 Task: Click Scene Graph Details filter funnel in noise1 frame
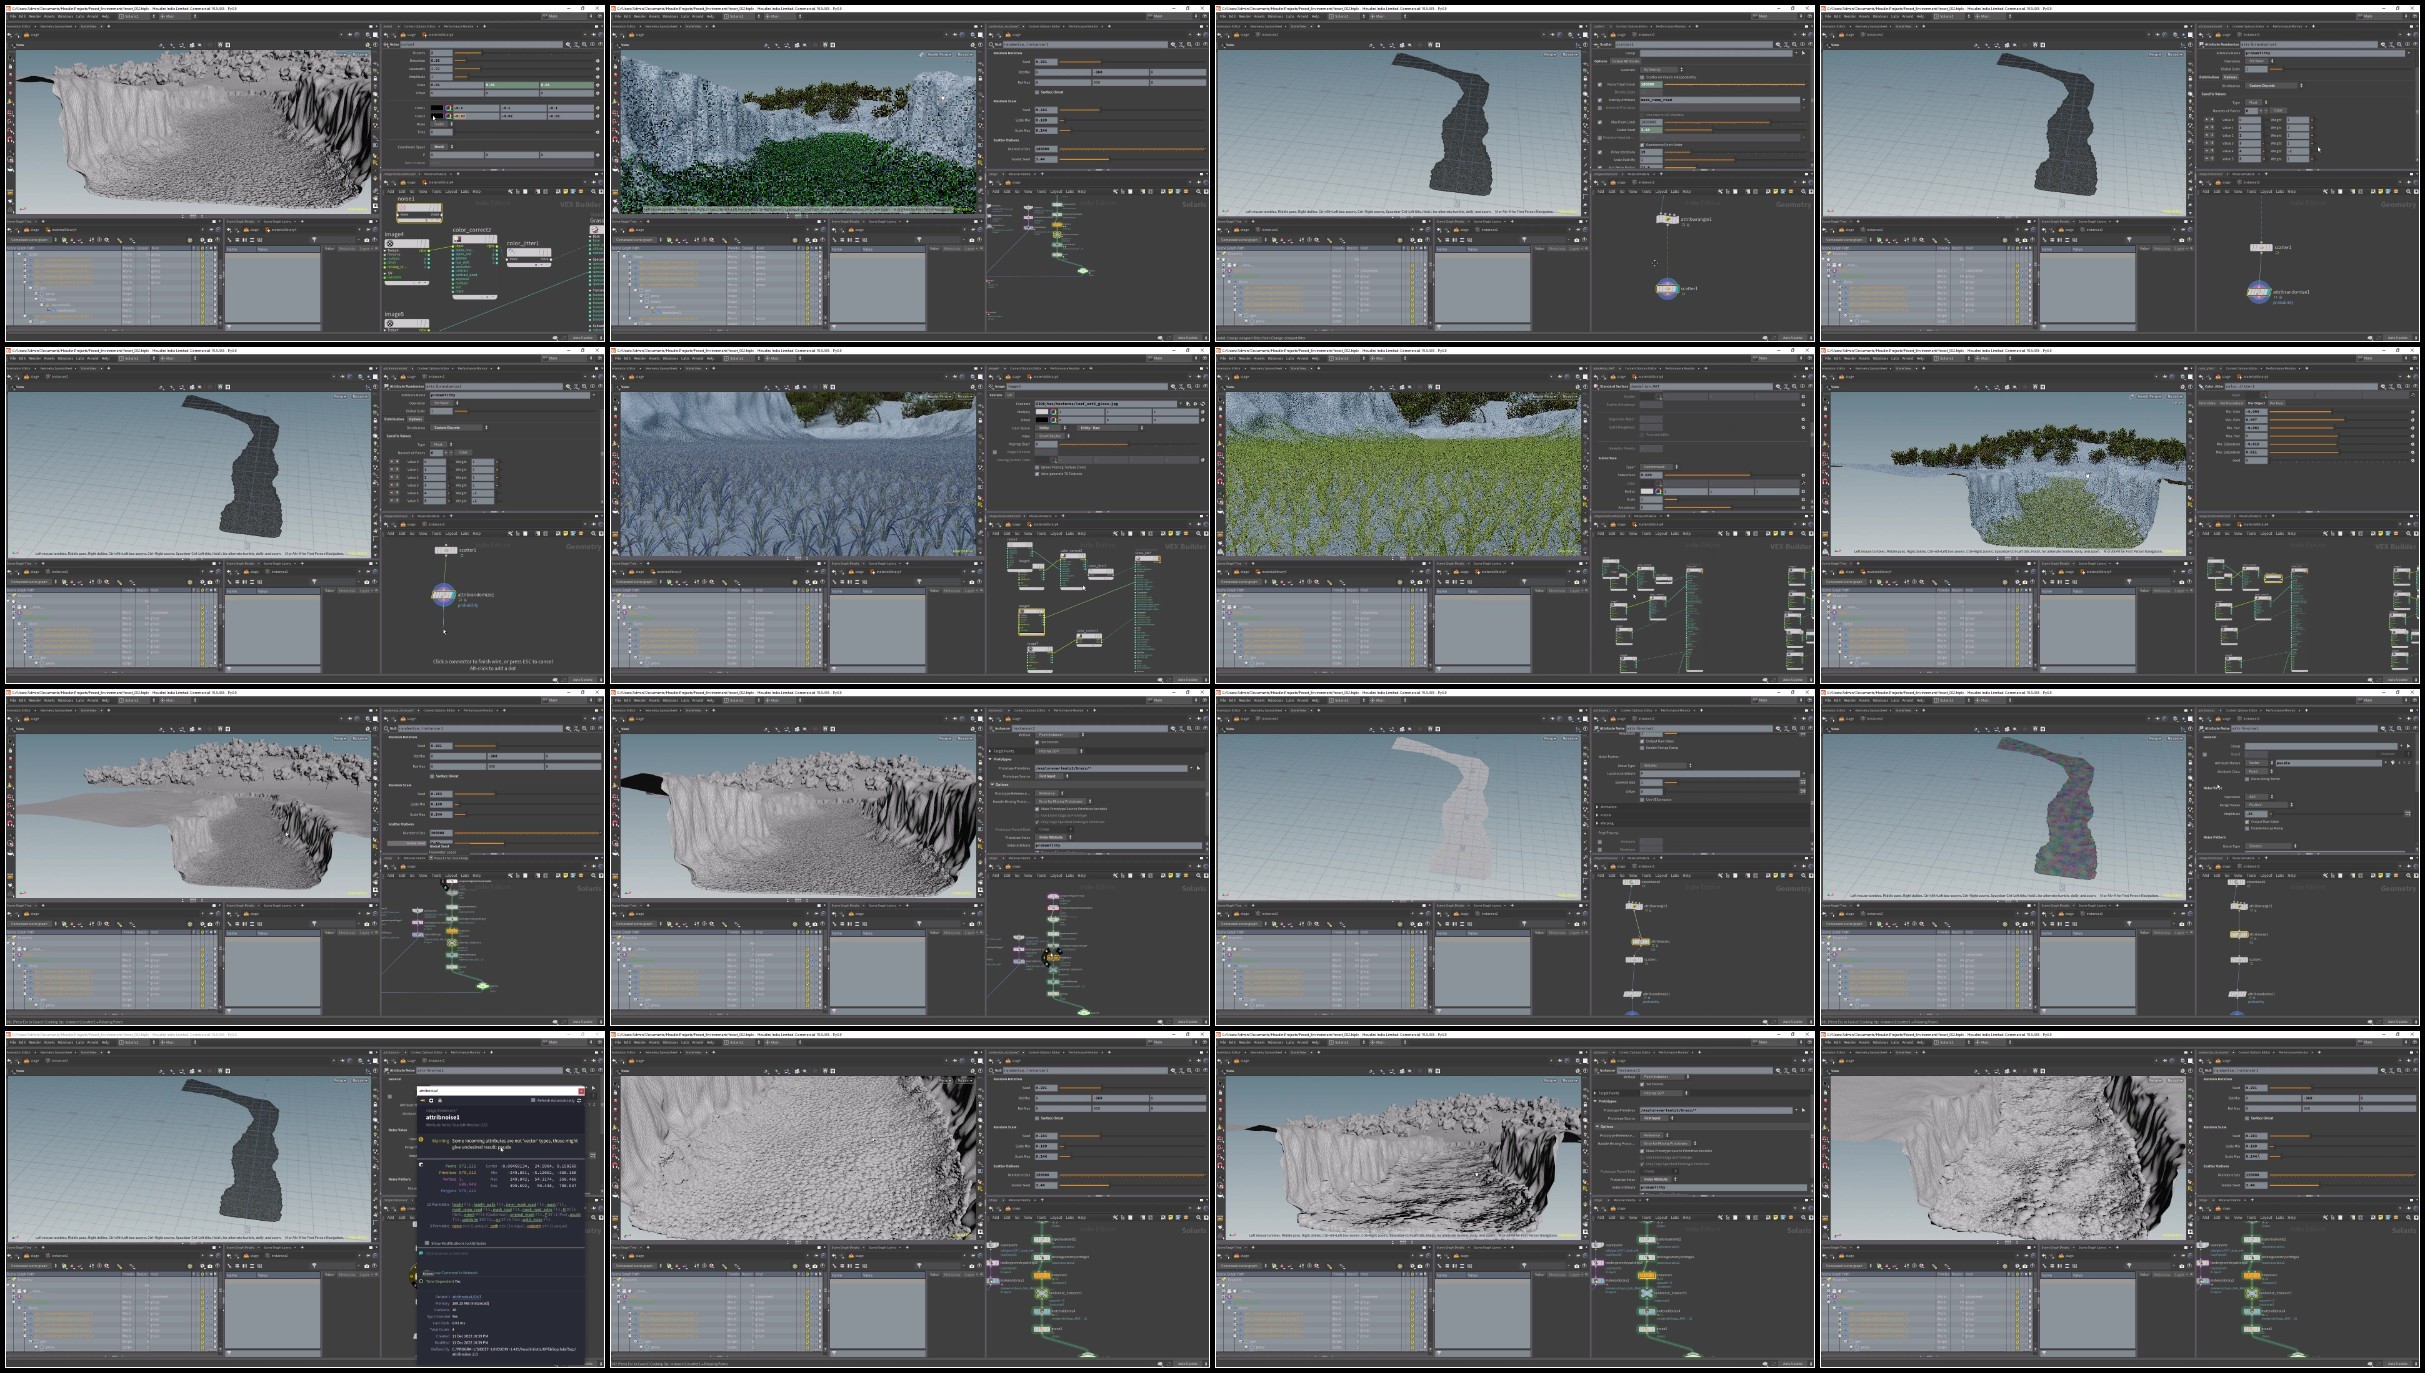(x=314, y=240)
